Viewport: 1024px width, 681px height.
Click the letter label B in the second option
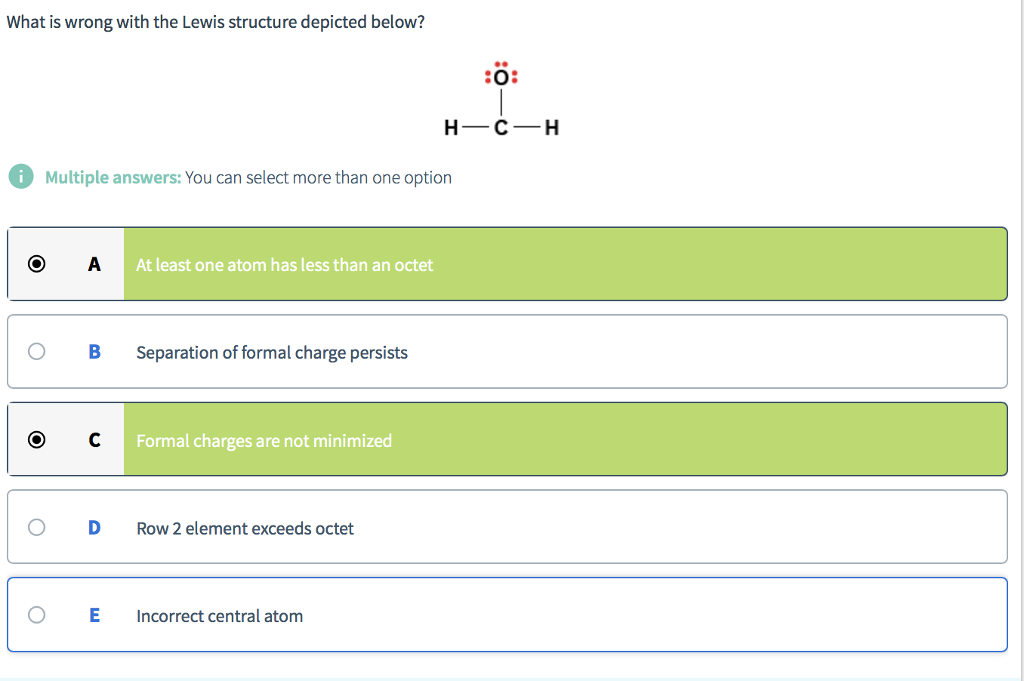tap(94, 352)
